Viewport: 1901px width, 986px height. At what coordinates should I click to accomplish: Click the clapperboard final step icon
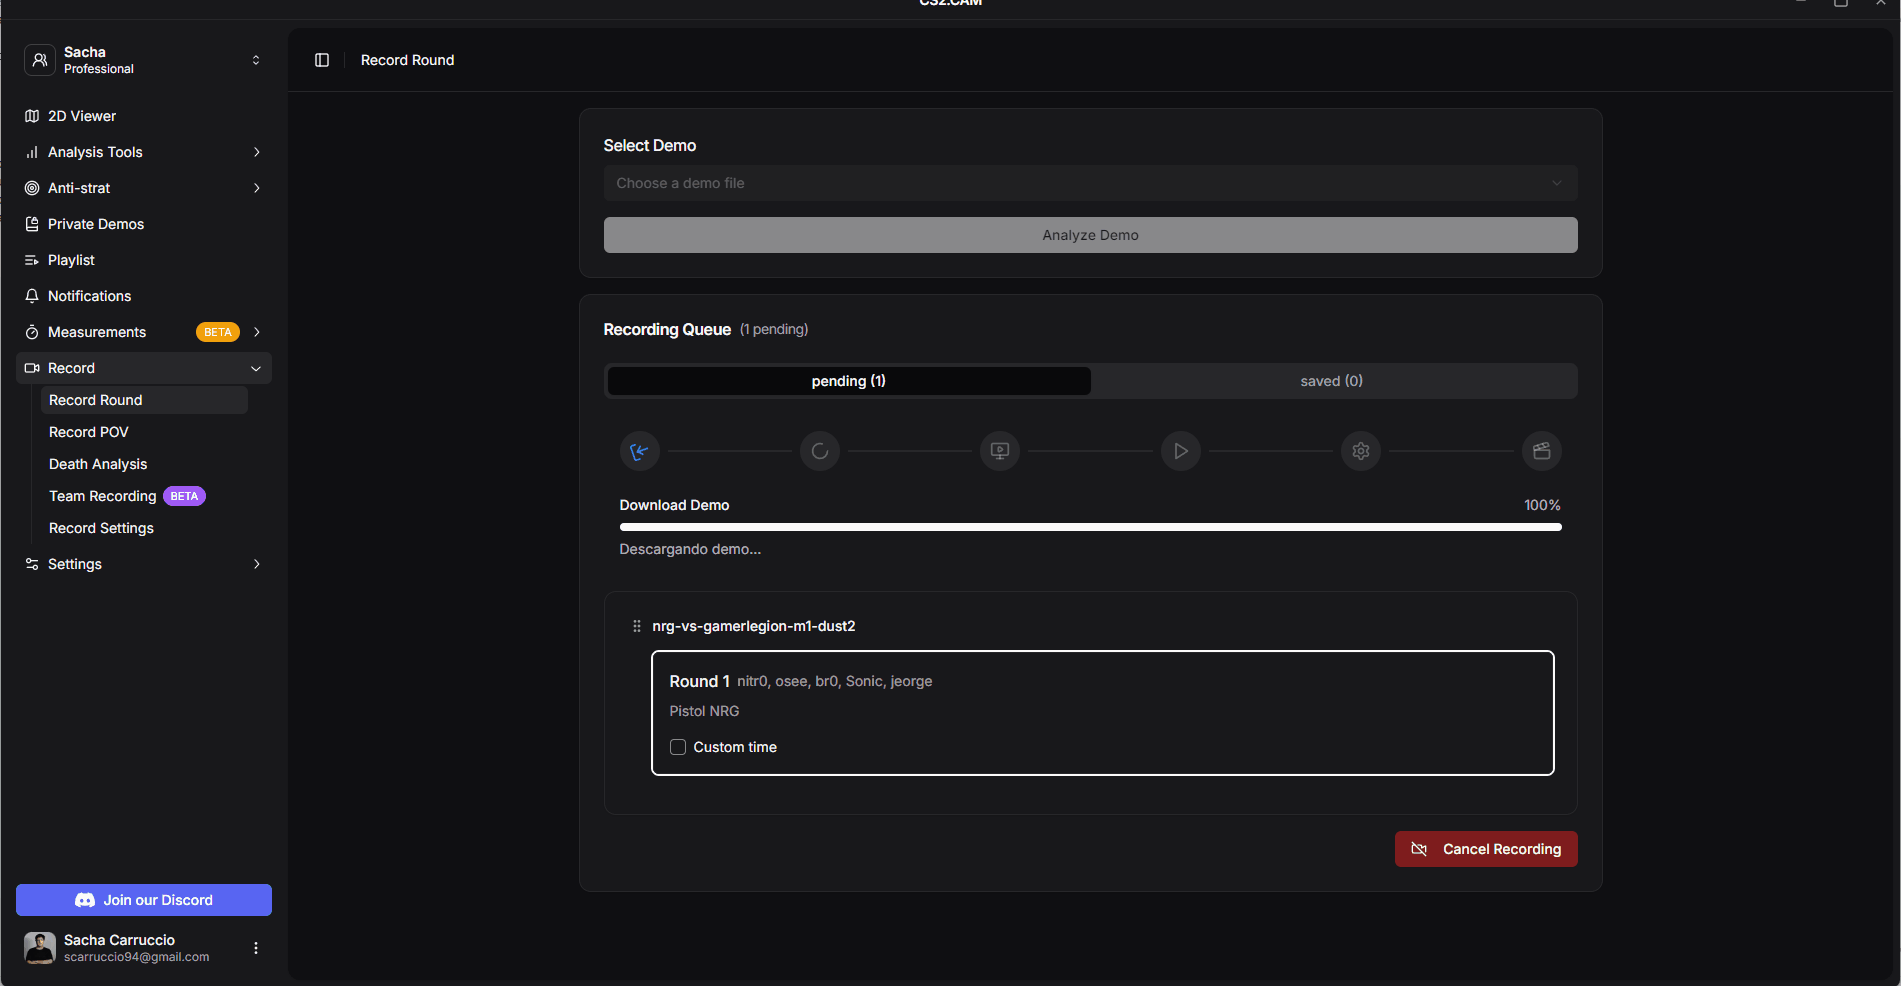[x=1541, y=451]
